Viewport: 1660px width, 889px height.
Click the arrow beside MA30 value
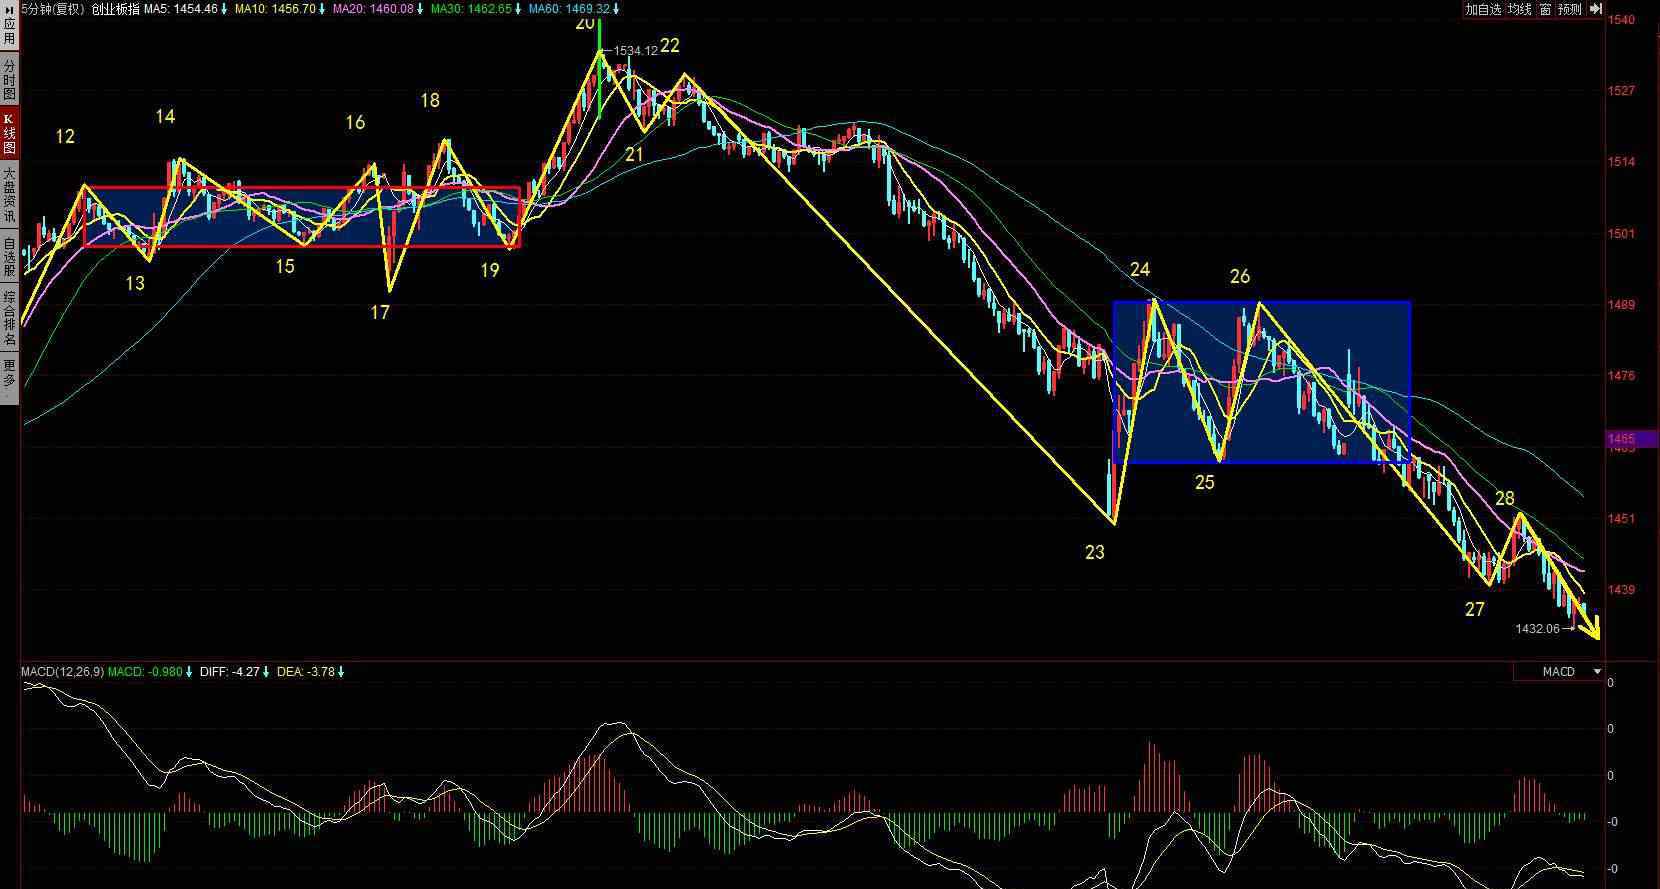pos(518,9)
